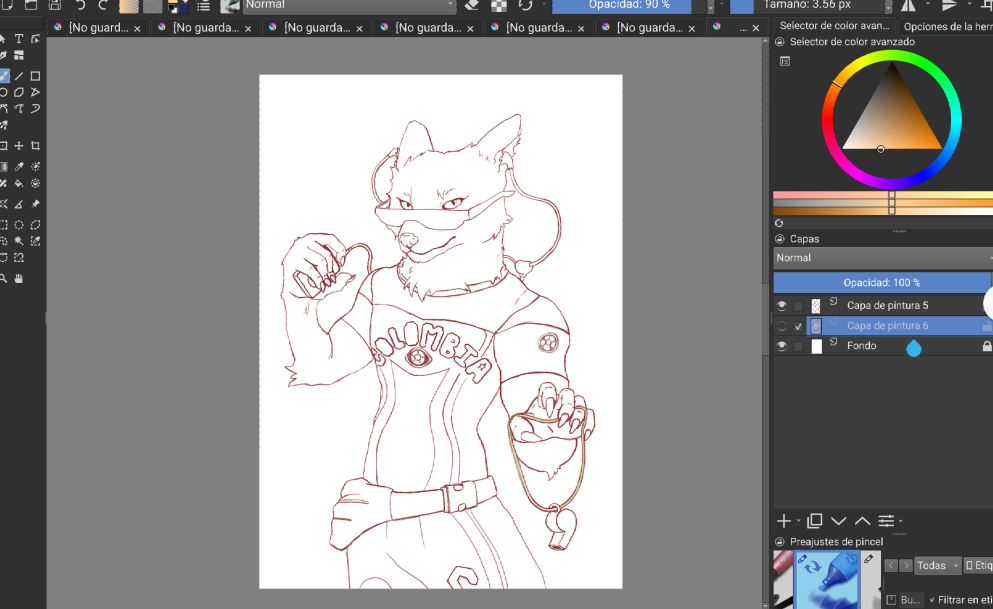This screenshot has height=609, width=993.
Task: Select the Fill bucket tool
Action: pos(19,184)
